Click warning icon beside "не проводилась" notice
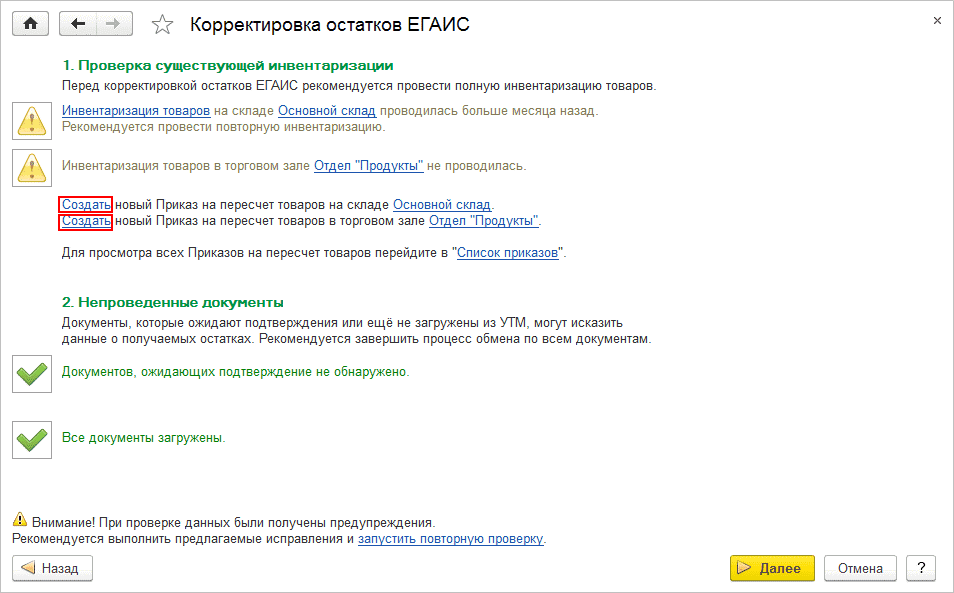The width and height of the screenshot is (954, 593). click(31, 166)
